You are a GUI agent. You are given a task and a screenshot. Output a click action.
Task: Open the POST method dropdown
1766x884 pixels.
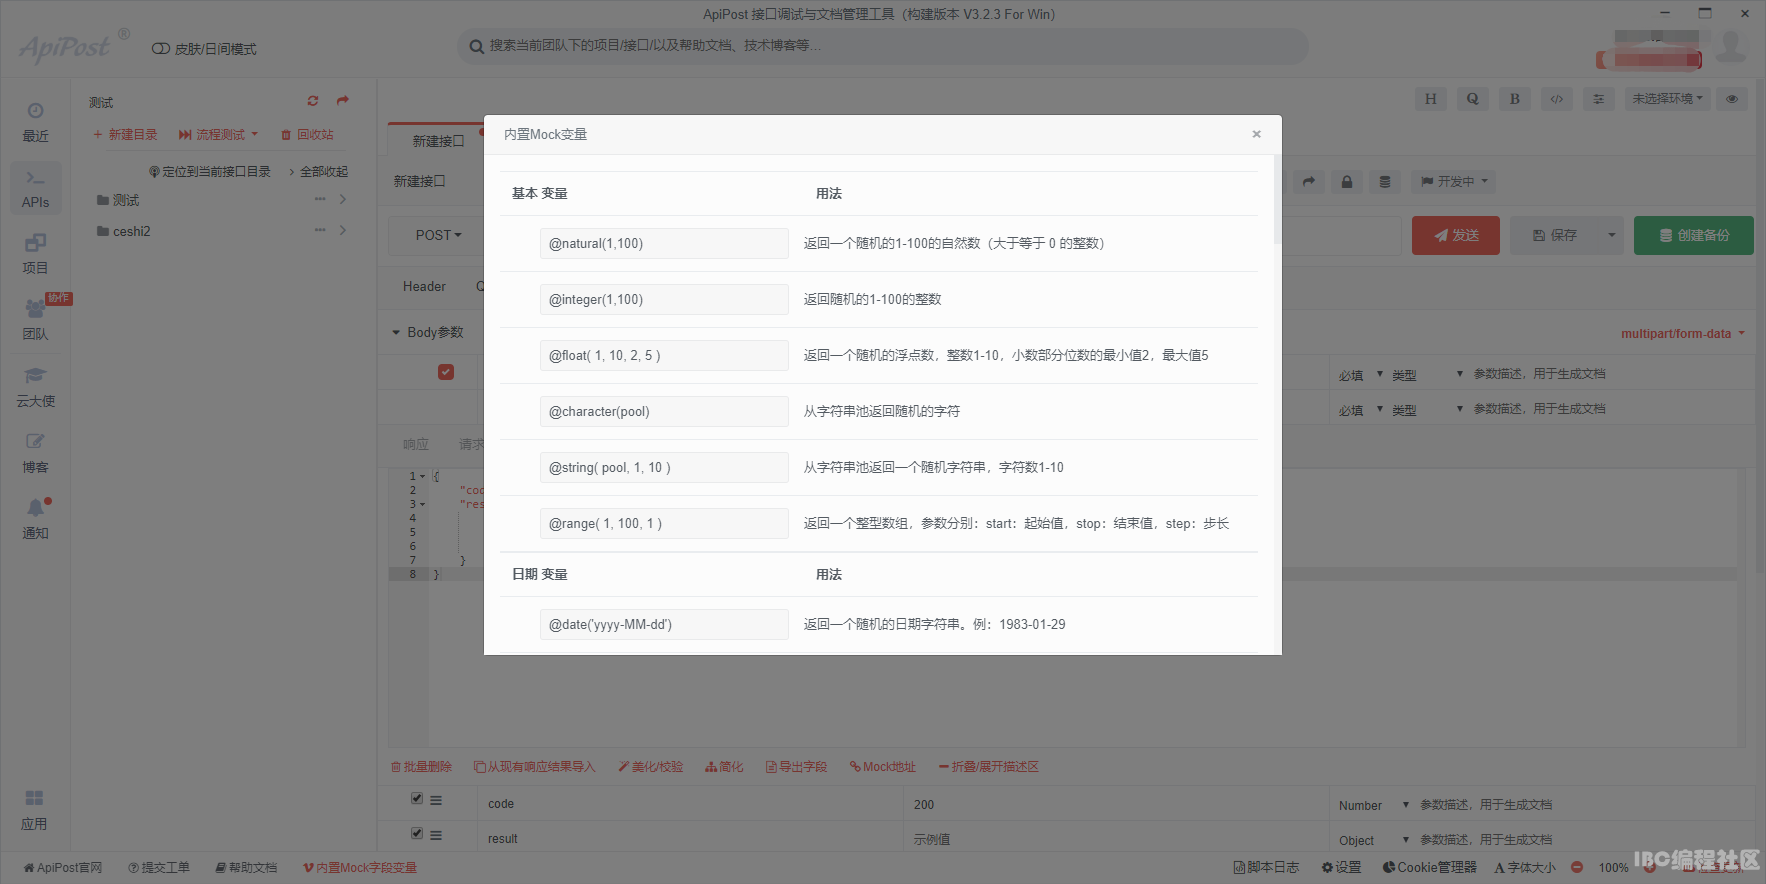point(438,235)
